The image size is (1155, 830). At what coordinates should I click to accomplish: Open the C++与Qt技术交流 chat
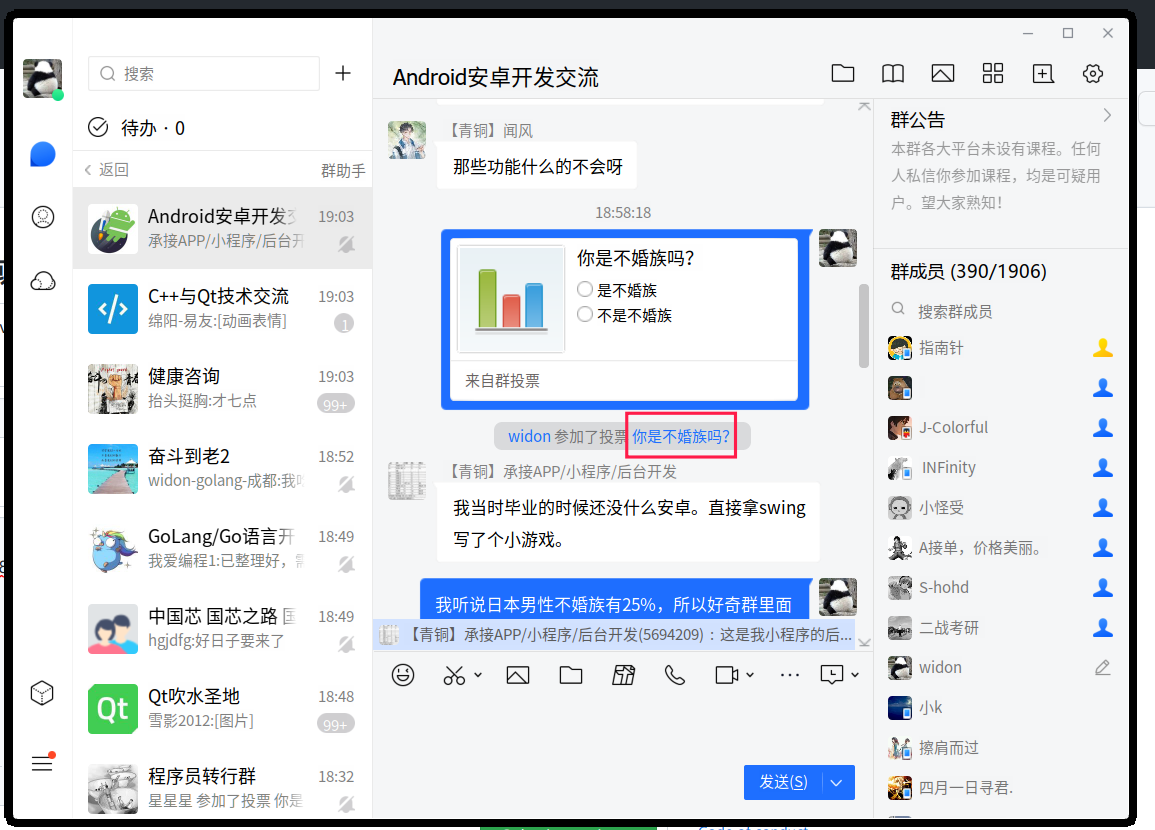pyautogui.click(x=222, y=309)
